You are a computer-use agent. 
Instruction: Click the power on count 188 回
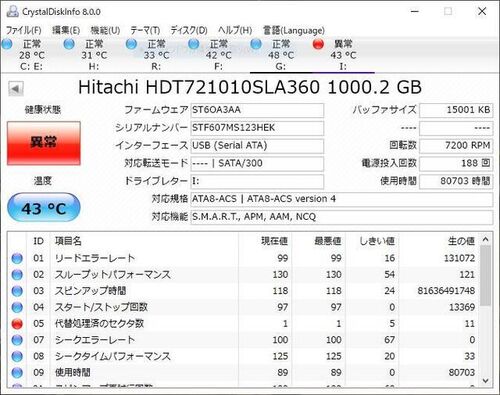tap(456, 164)
